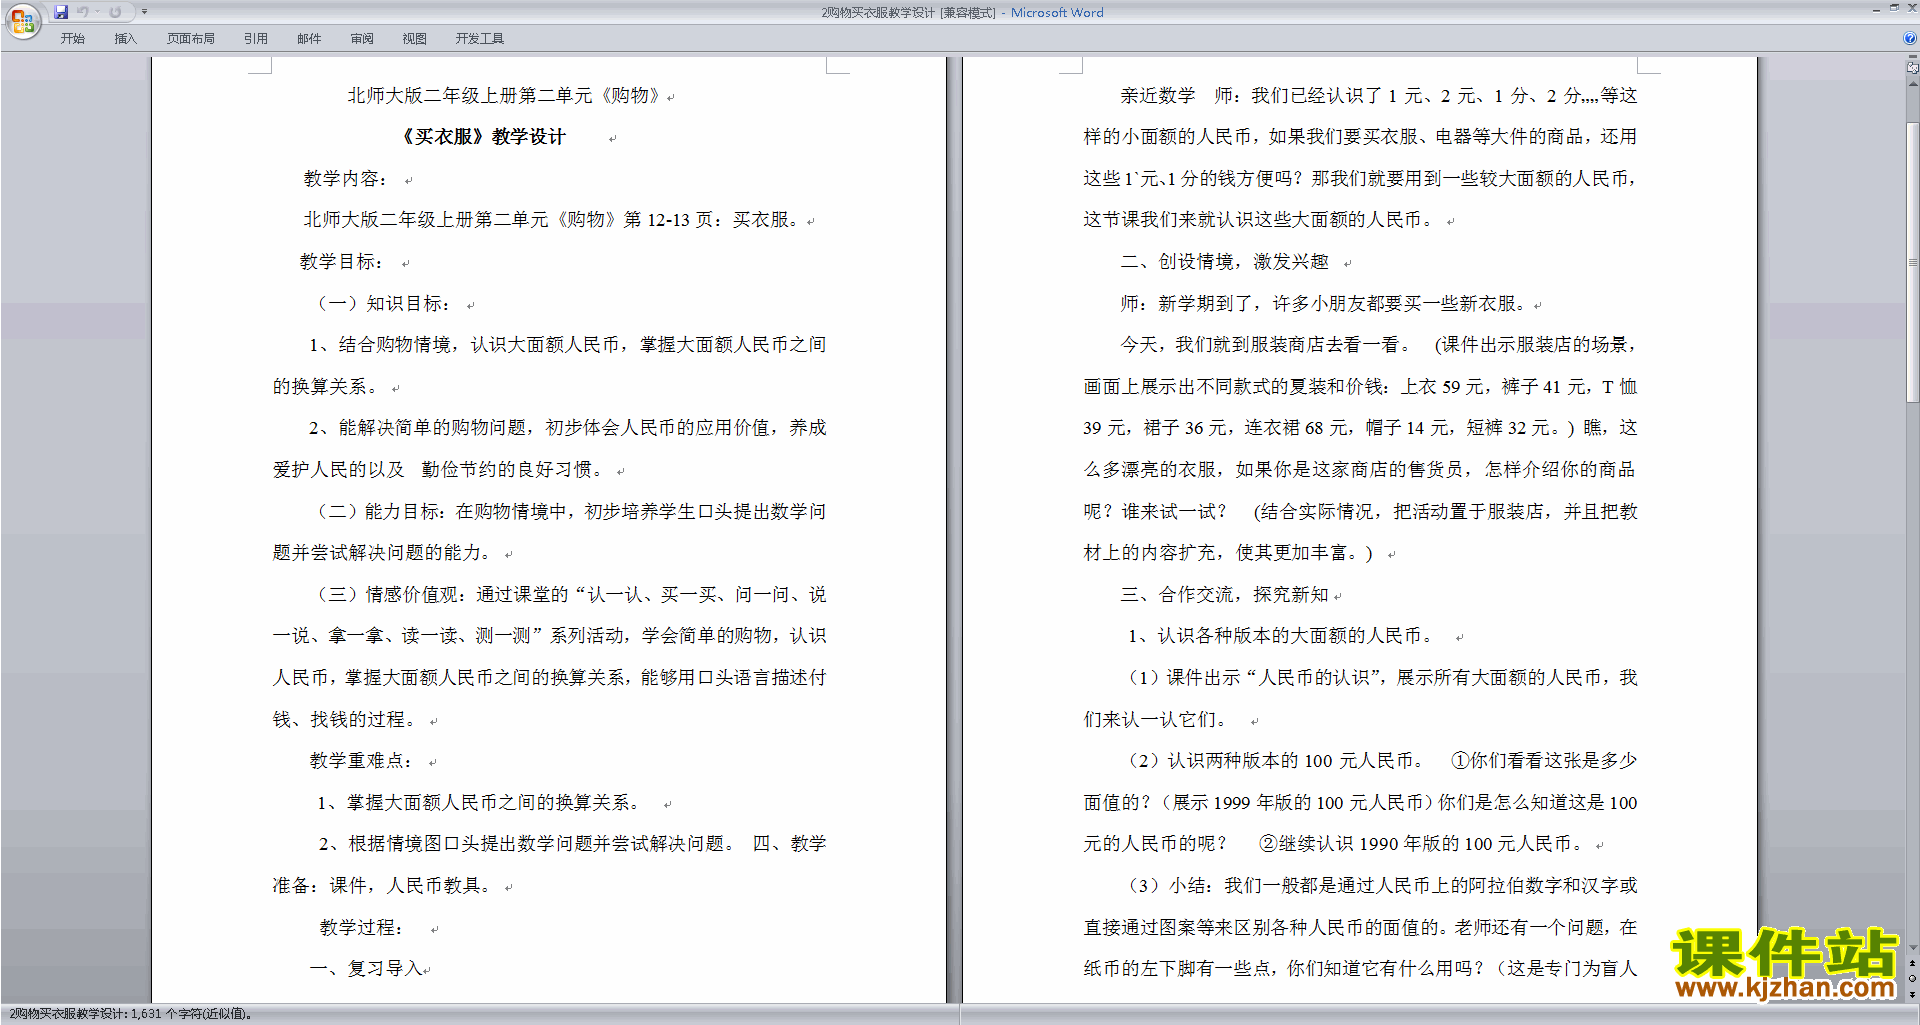1920x1025 pixels.
Task: Click the split window handle above the scrollbar
Action: pos(1912,58)
